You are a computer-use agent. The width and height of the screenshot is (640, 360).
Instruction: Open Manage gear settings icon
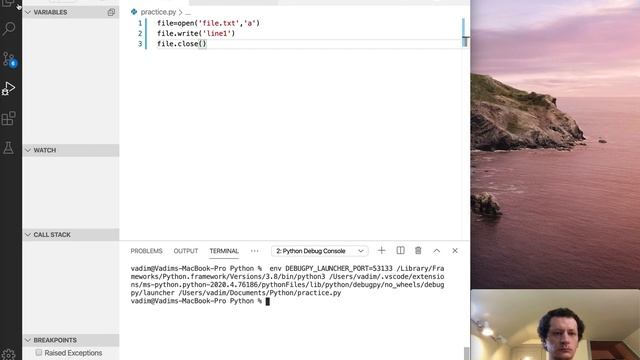coord(9,354)
